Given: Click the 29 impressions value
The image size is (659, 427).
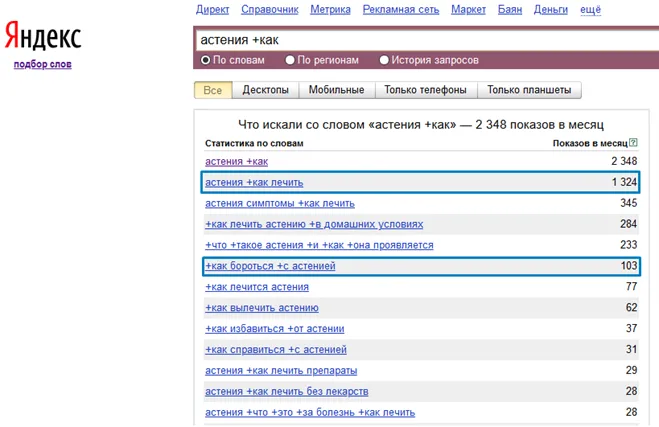Looking at the screenshot, I should click(x=632, y=370).
